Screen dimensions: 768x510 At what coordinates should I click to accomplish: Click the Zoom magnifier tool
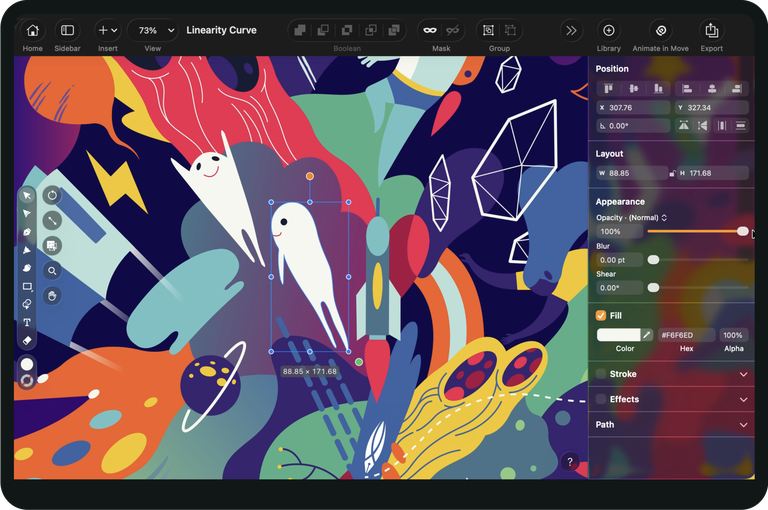pos(52,270)
